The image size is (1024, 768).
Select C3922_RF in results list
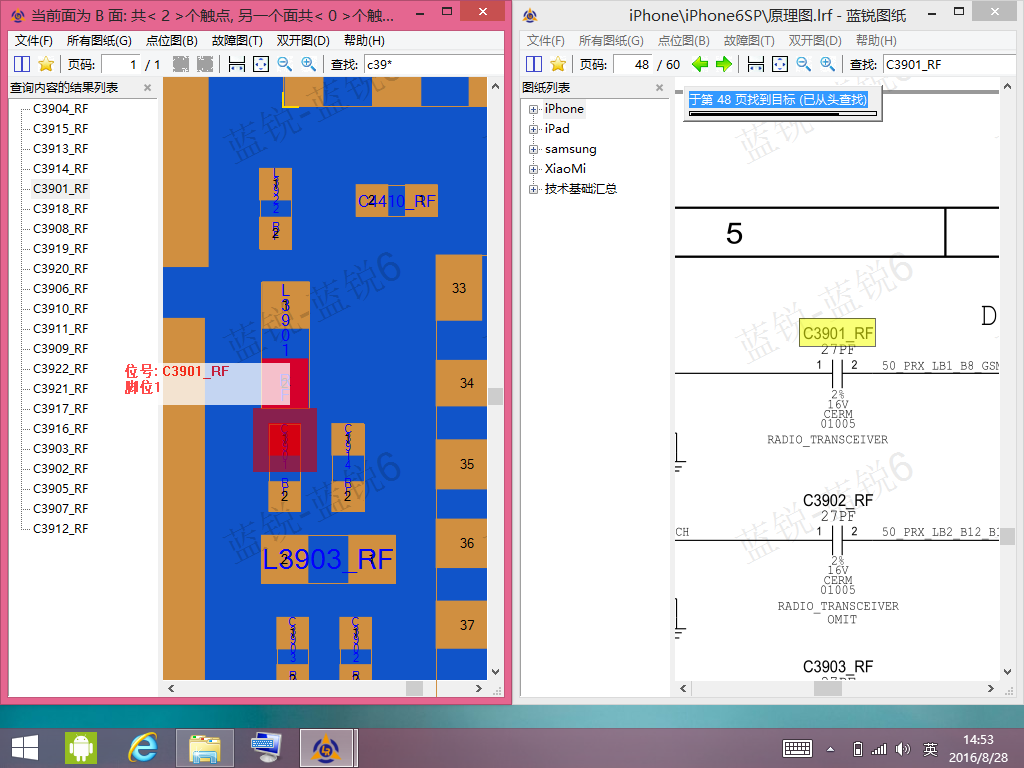[x=60, y=369]
